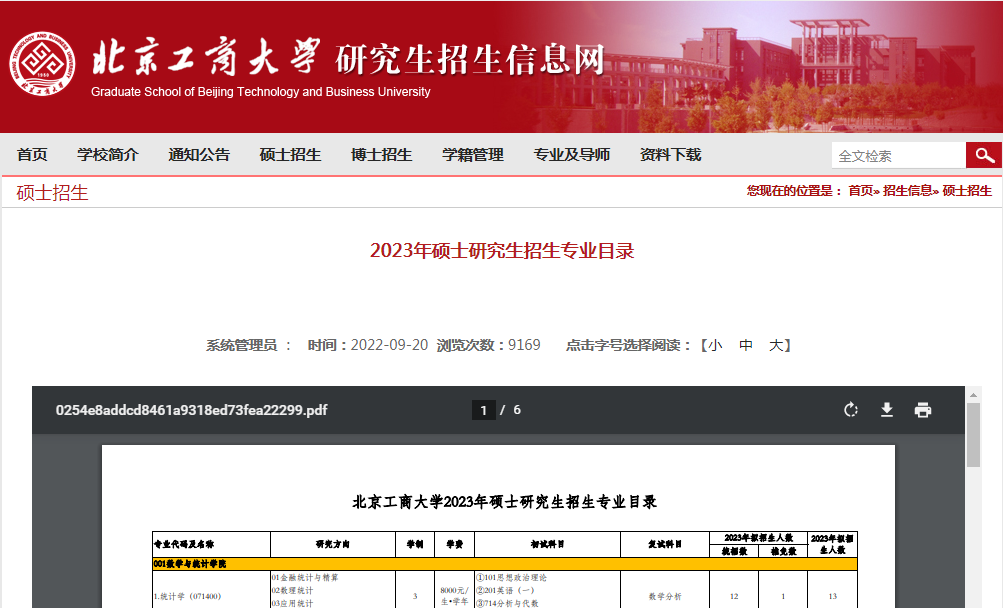Go to 通知公告 section
1003x608 pixels.
[x=199, y=155]
